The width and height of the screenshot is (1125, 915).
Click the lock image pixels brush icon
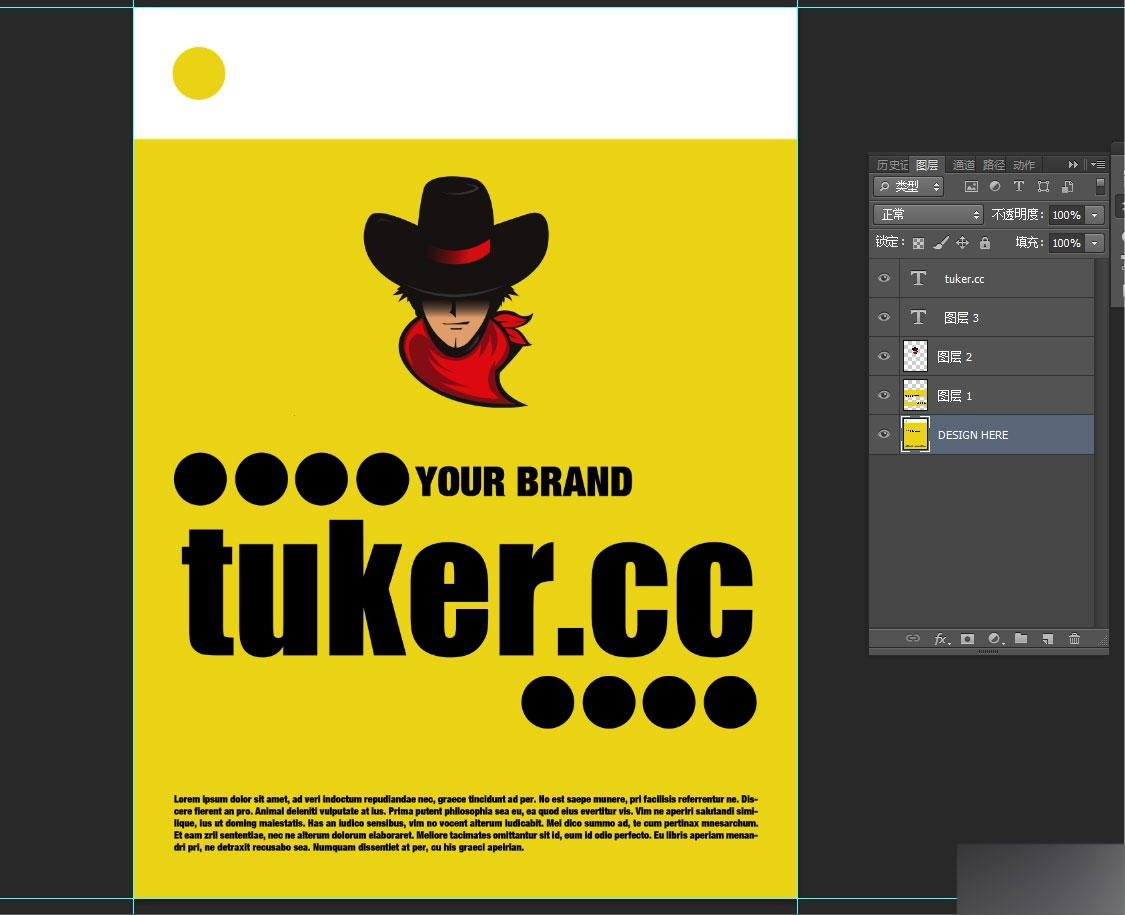click(941, 243)
